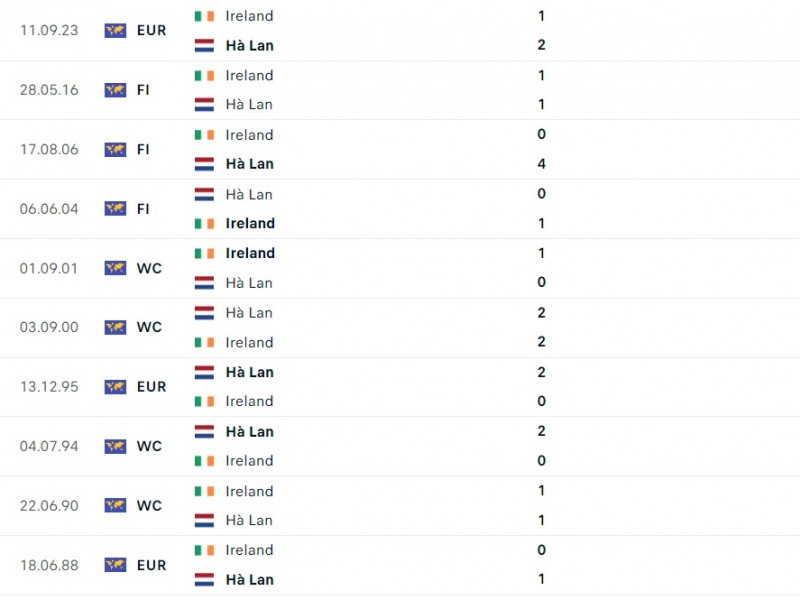
Task: Click the Netherlands flag in the 17.08.06 match
Action: pyautogui.click(x=204, y=164)
